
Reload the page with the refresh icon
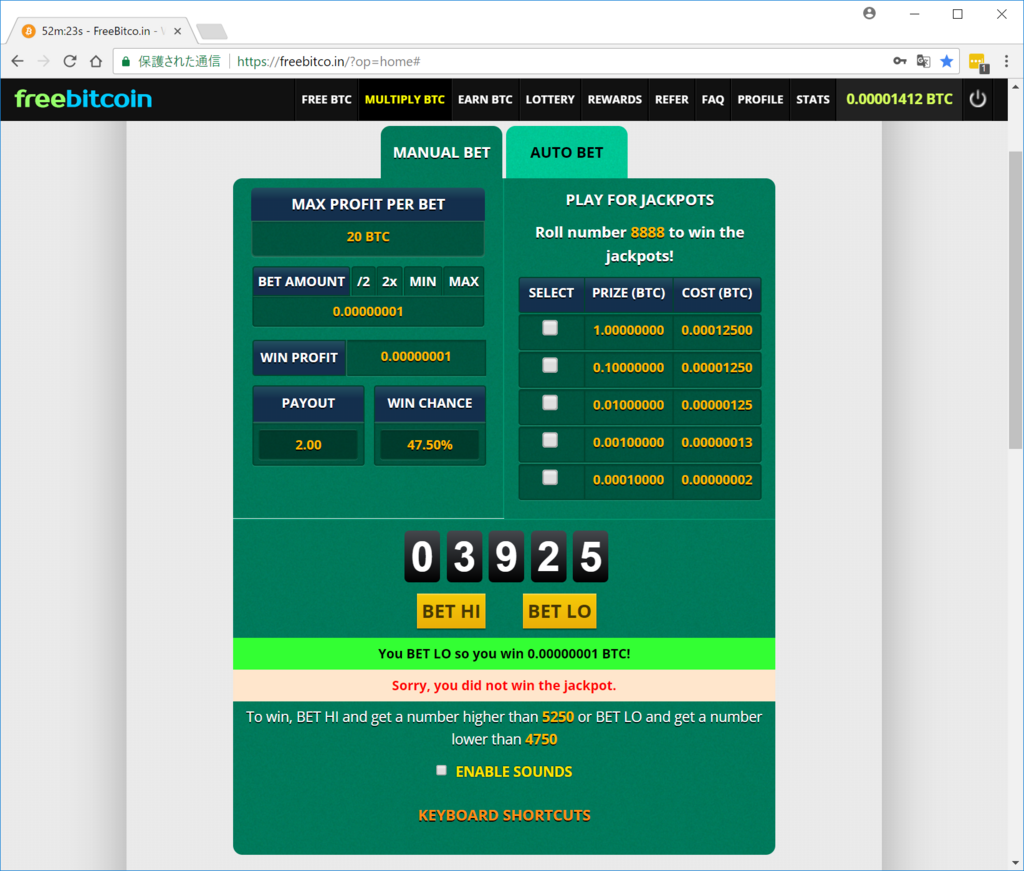[68, 61]
